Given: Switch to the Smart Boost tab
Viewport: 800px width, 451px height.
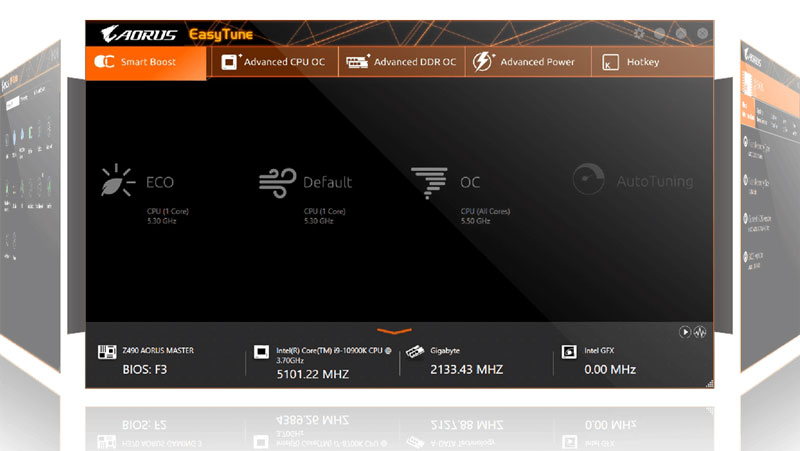Looking at the screenshot, I should (146, 62).
